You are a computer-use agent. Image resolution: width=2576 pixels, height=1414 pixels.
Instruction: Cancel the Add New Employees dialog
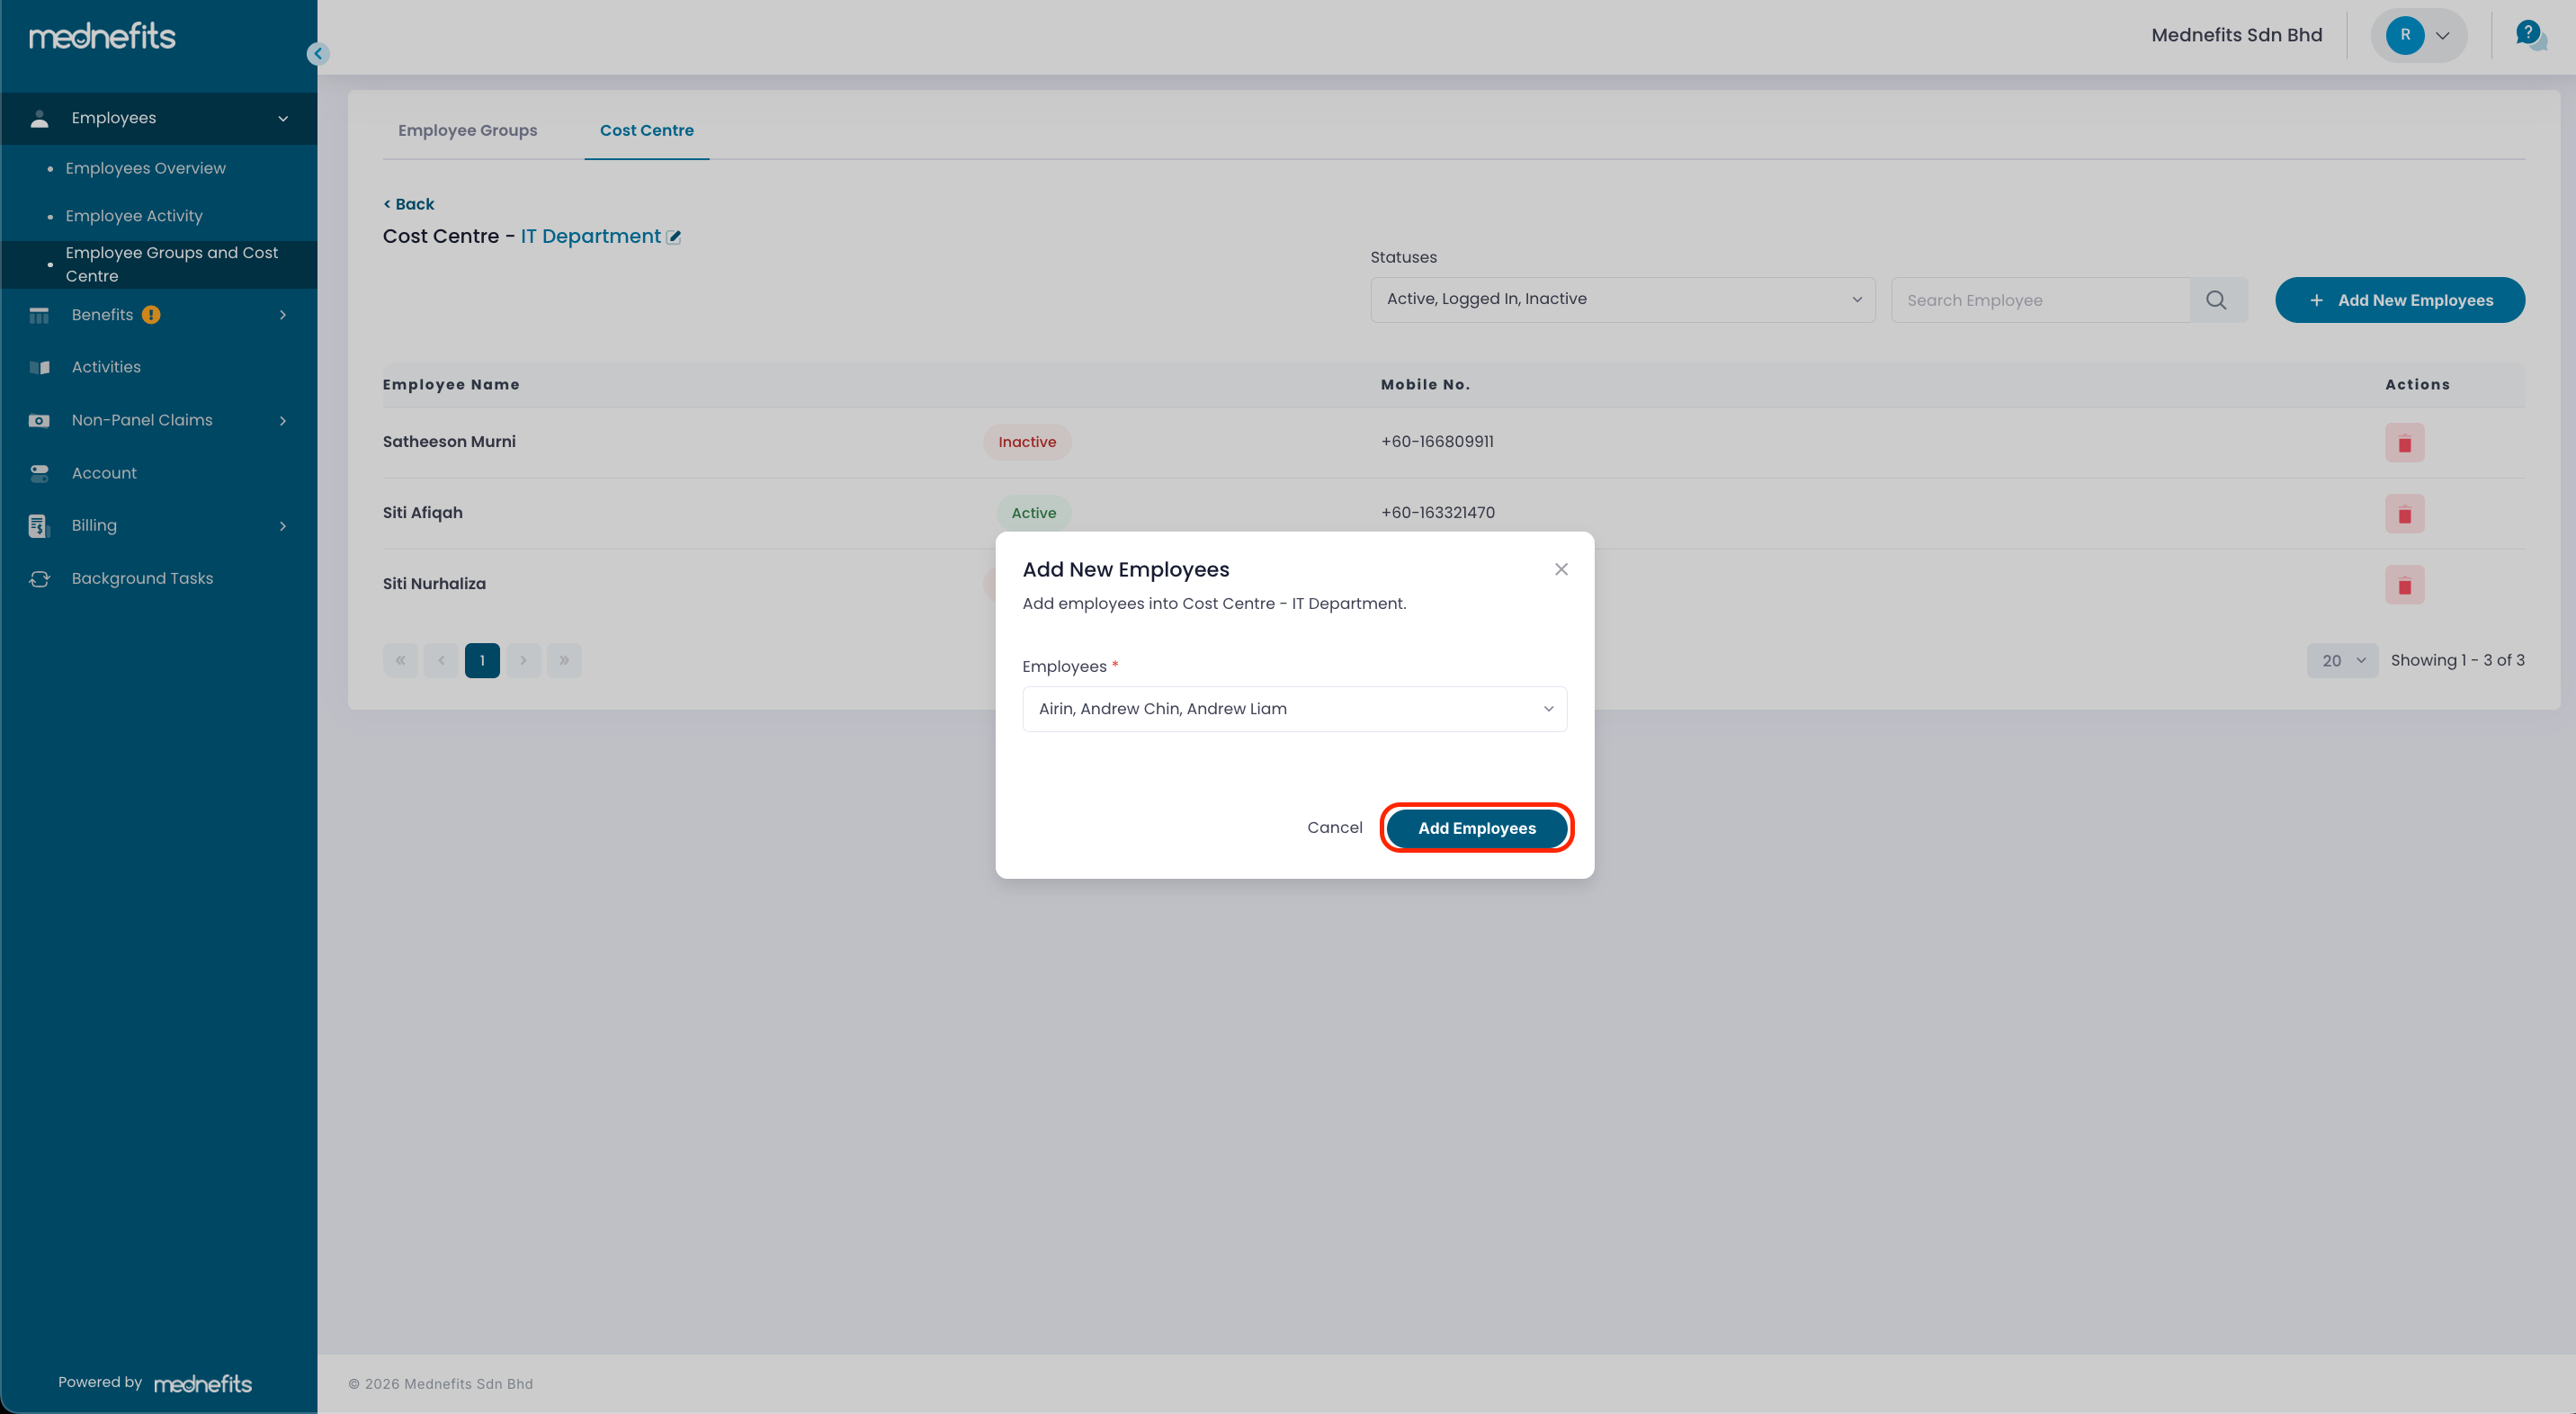click(1334, 828)
